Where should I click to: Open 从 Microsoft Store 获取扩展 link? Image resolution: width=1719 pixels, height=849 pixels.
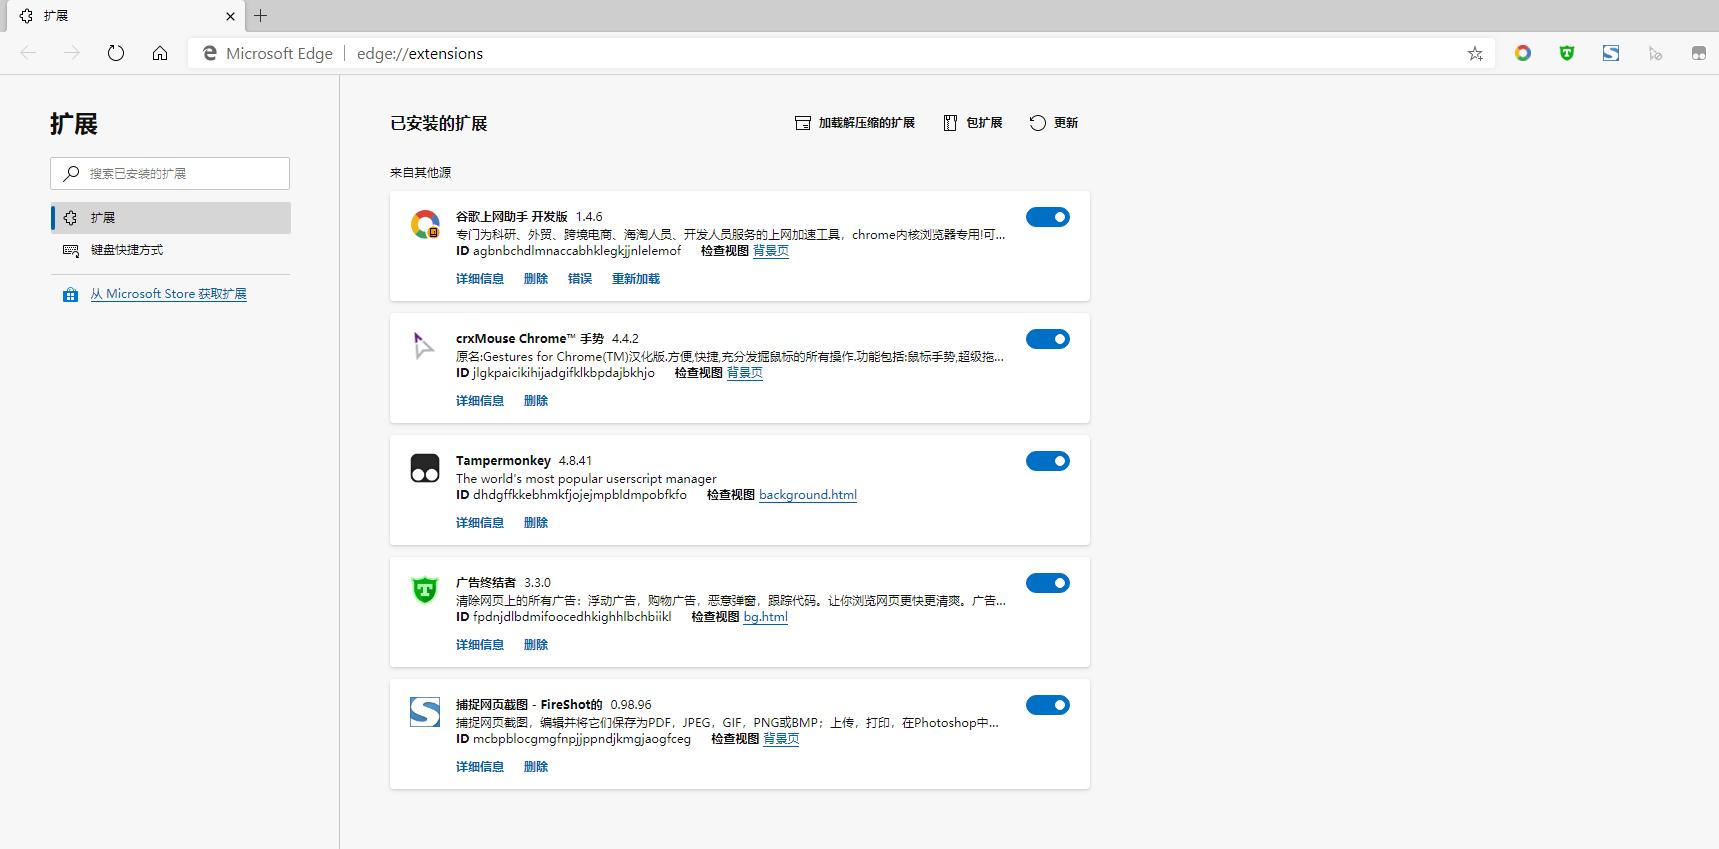coord(168,294)
